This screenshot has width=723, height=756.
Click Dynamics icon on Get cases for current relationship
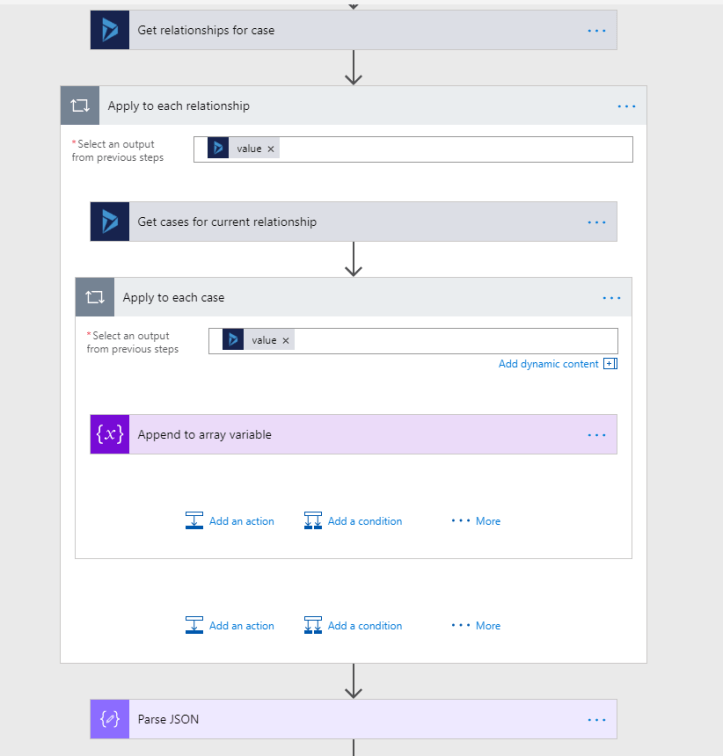pos(110,222)
